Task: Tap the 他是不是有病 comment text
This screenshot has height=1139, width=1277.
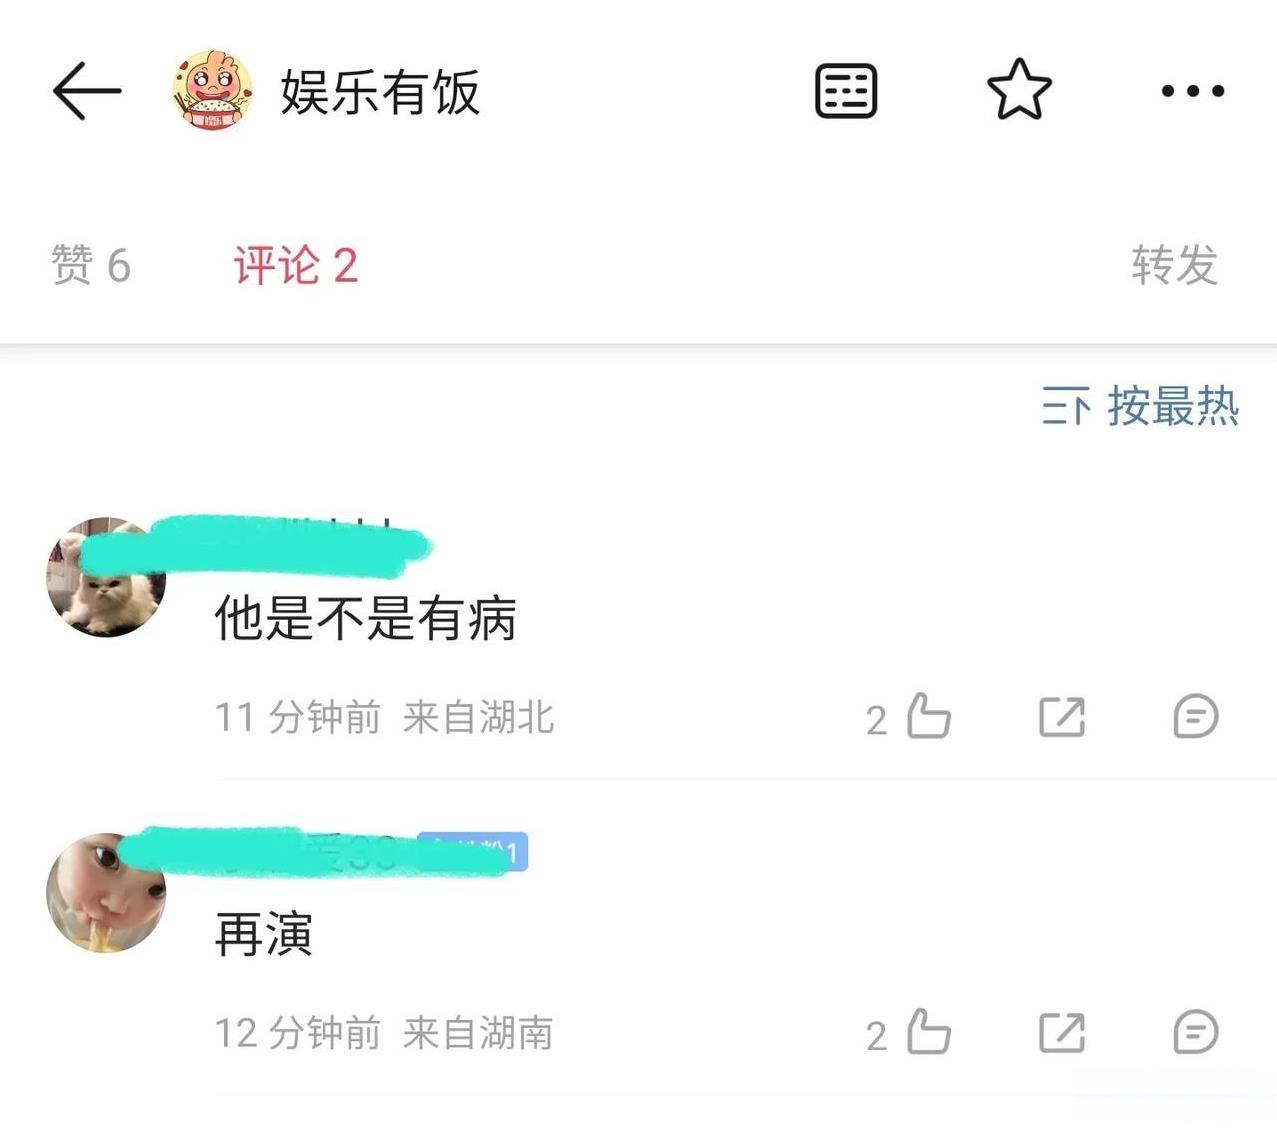Action: click(x=366, y=618)
